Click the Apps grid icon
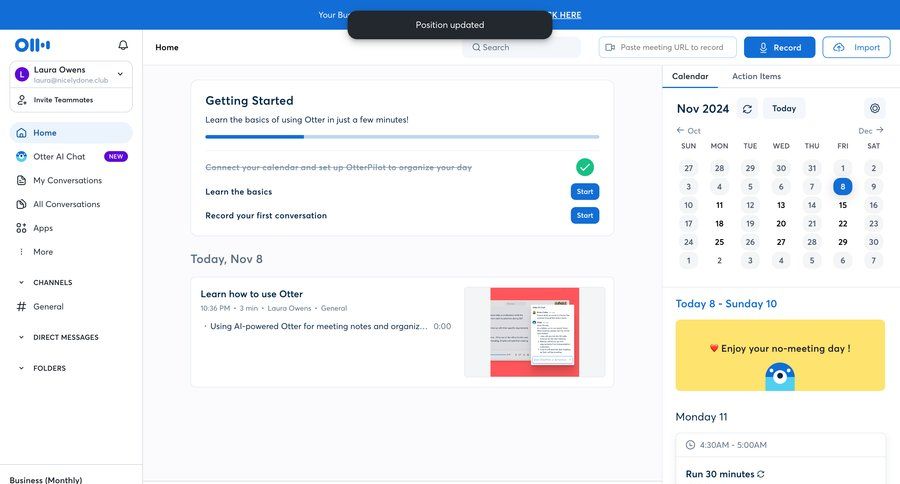The width and height of the screenshot is (900, 484). [x=21, y=228]
